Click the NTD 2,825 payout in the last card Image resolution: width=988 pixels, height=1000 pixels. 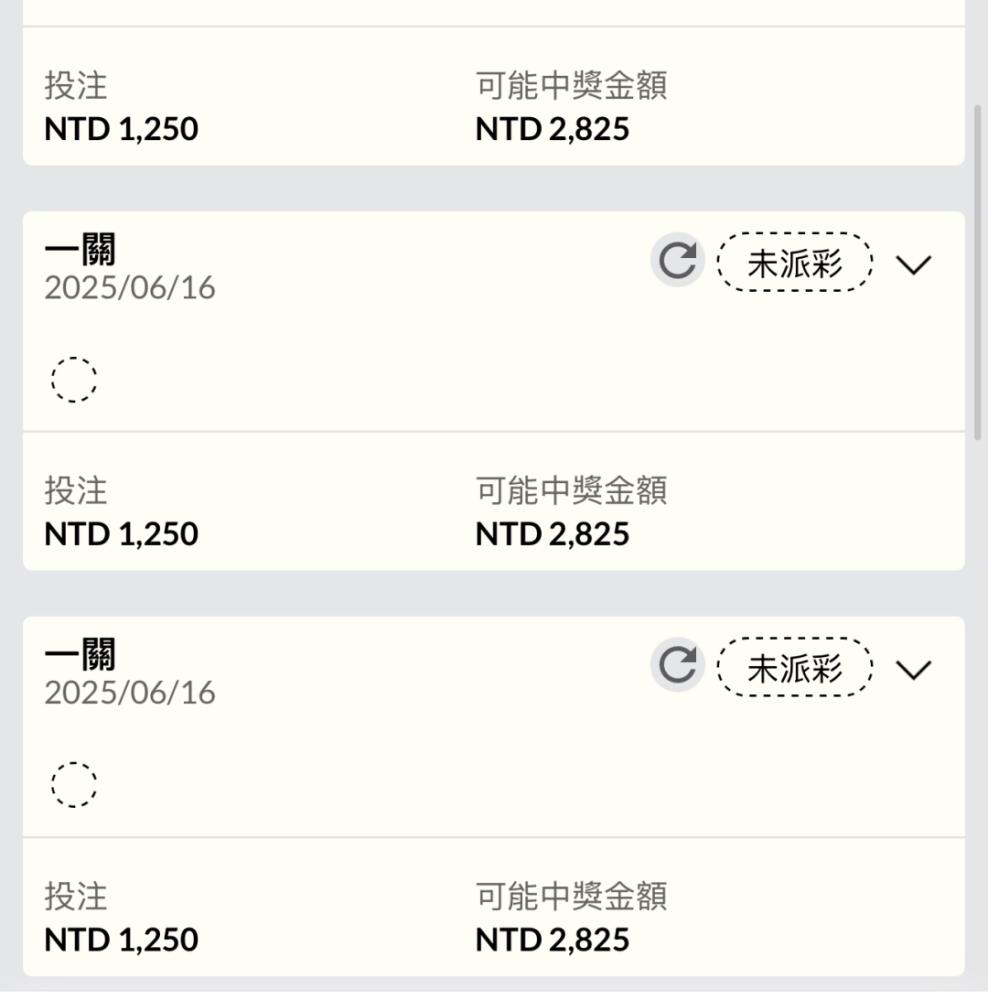pos(552,940)
